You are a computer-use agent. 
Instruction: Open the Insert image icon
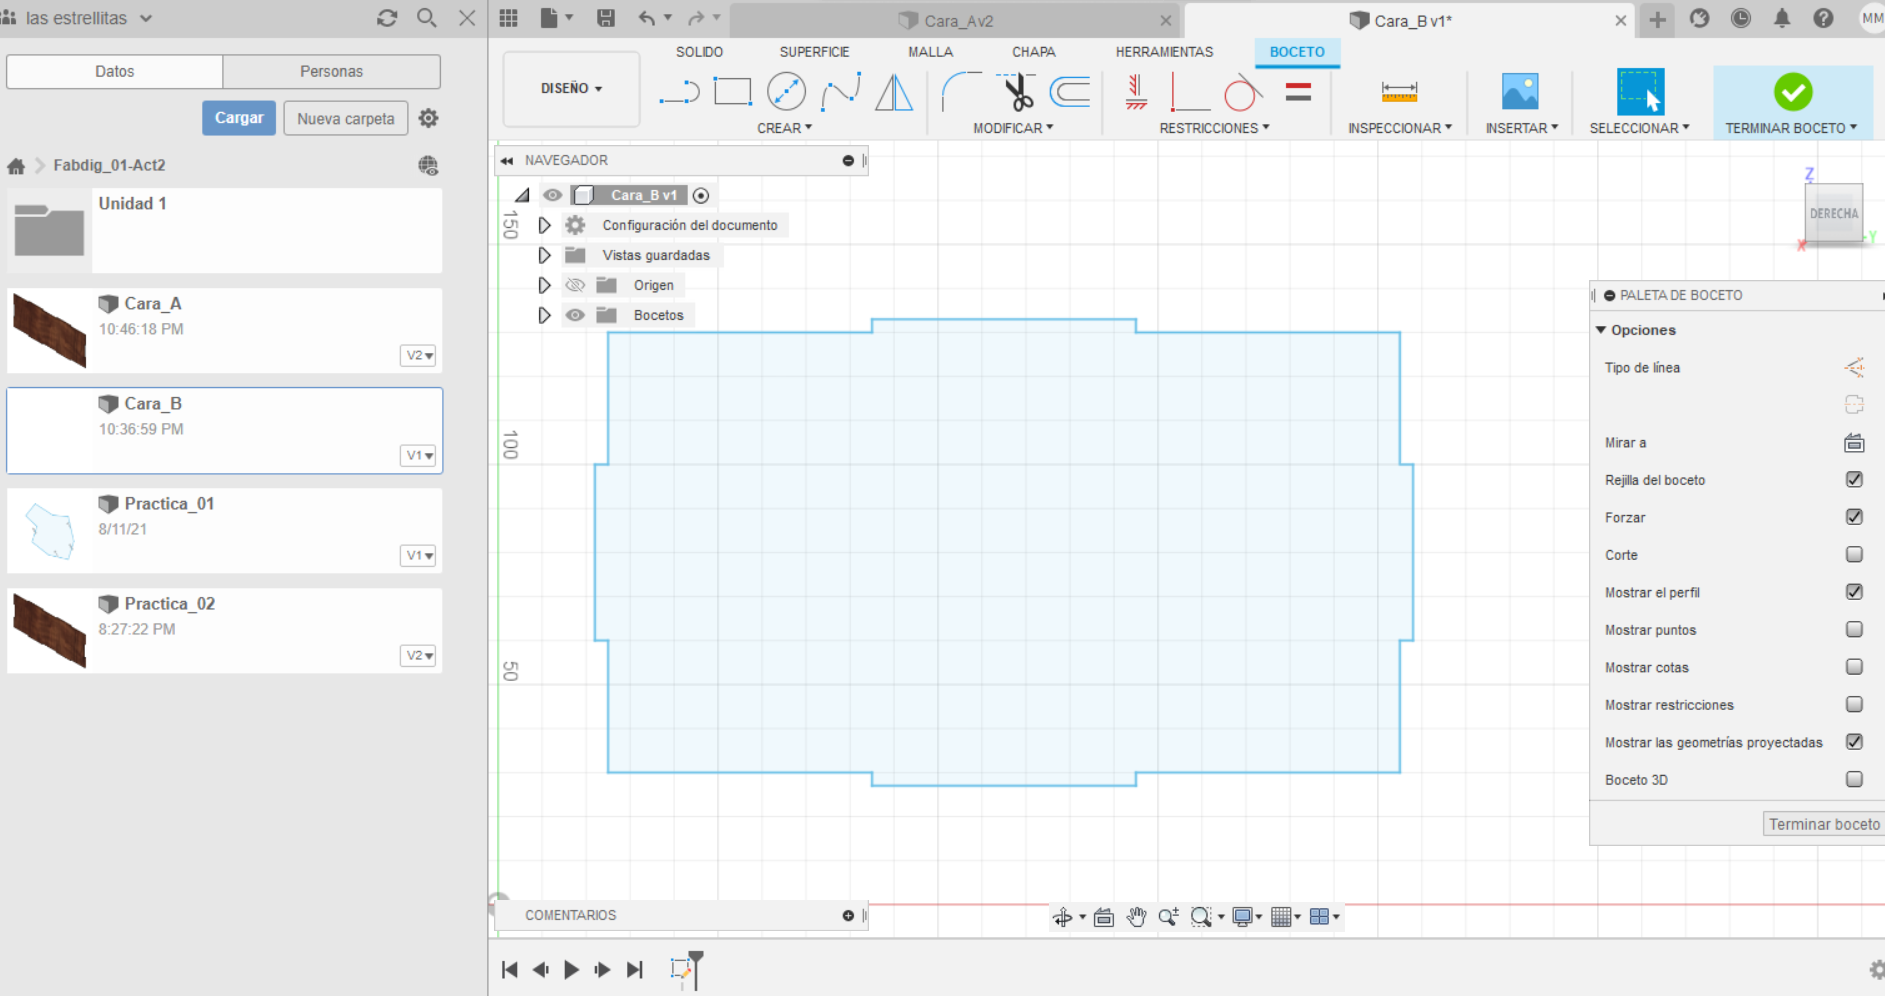tap(1520, 92)
